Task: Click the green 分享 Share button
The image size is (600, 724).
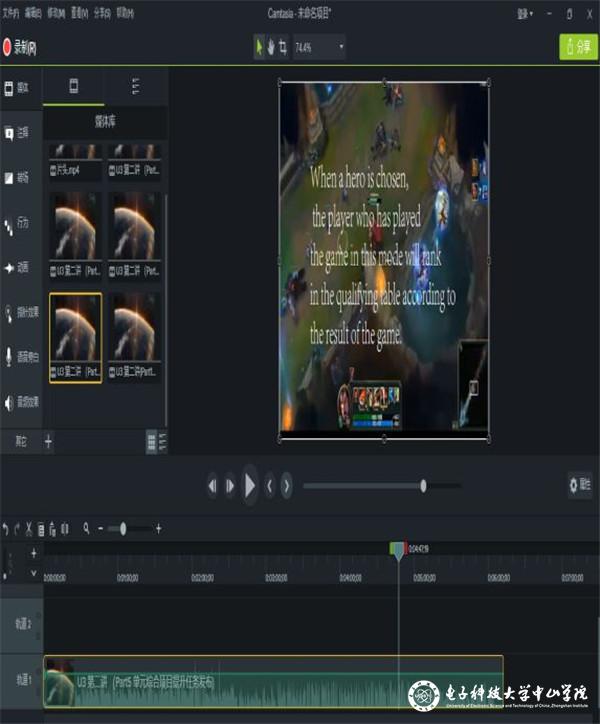Action: coord(578,47)
